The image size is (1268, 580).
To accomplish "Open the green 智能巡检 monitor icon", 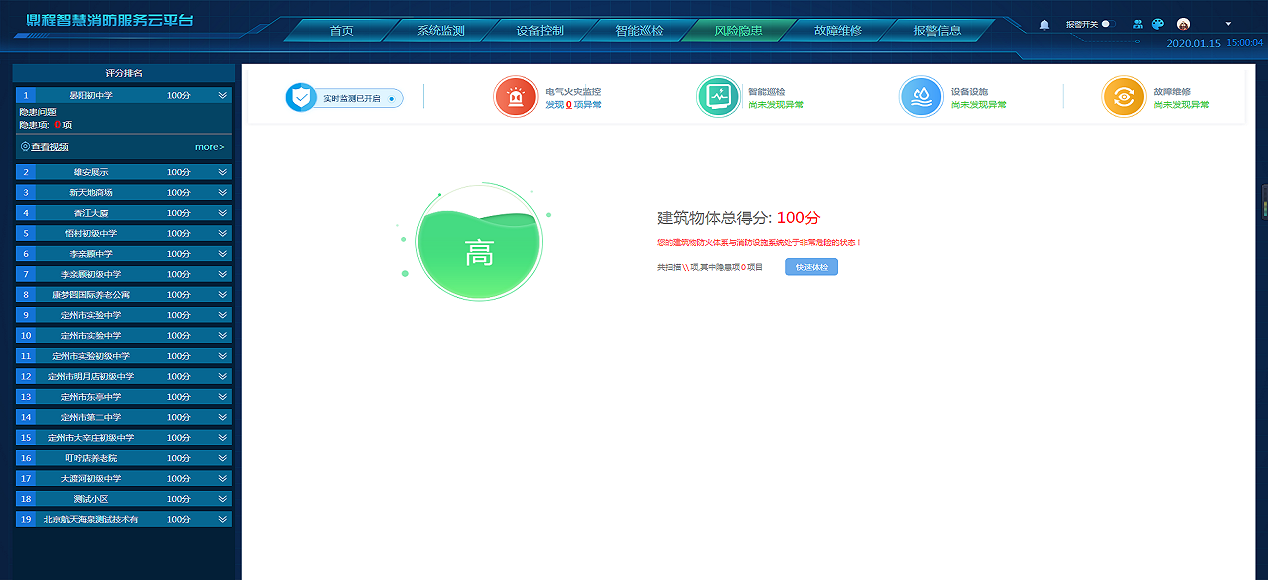I will pyautogui.click(x=718, y=97).
